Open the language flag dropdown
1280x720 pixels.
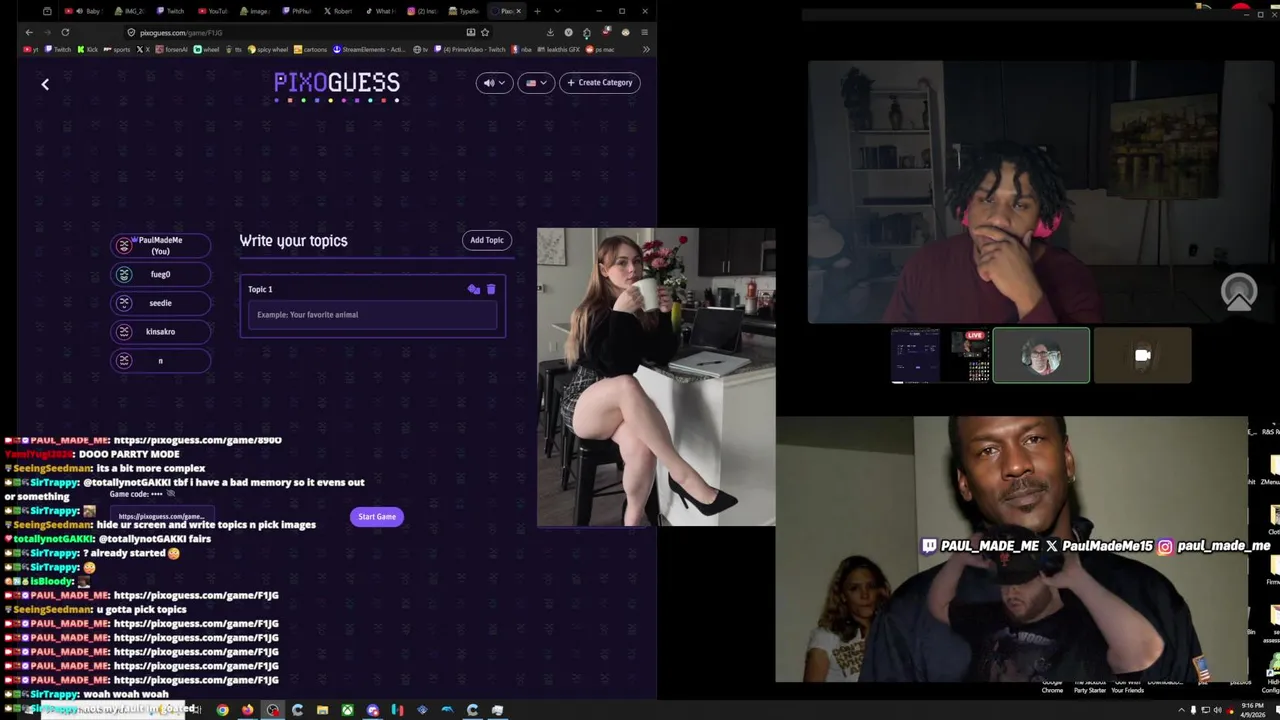coord(536,83)
